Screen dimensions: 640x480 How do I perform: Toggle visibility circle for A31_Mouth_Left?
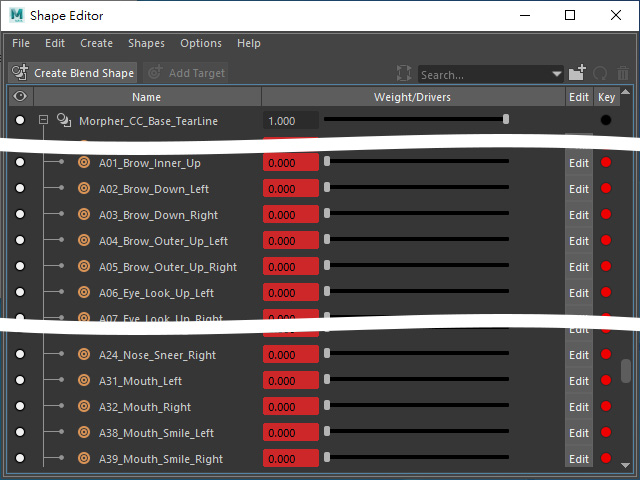point(20,380)
